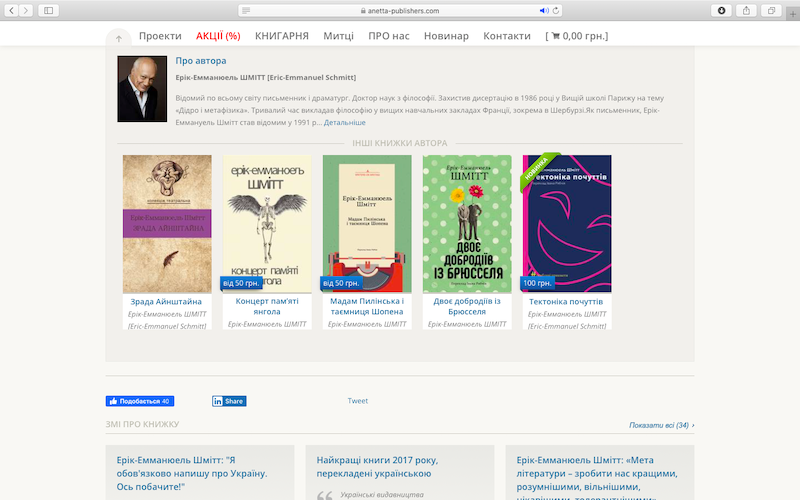Open article Найкращі книги 2017 року
This screenshot has height=500, width=800.
pos(377,466)
